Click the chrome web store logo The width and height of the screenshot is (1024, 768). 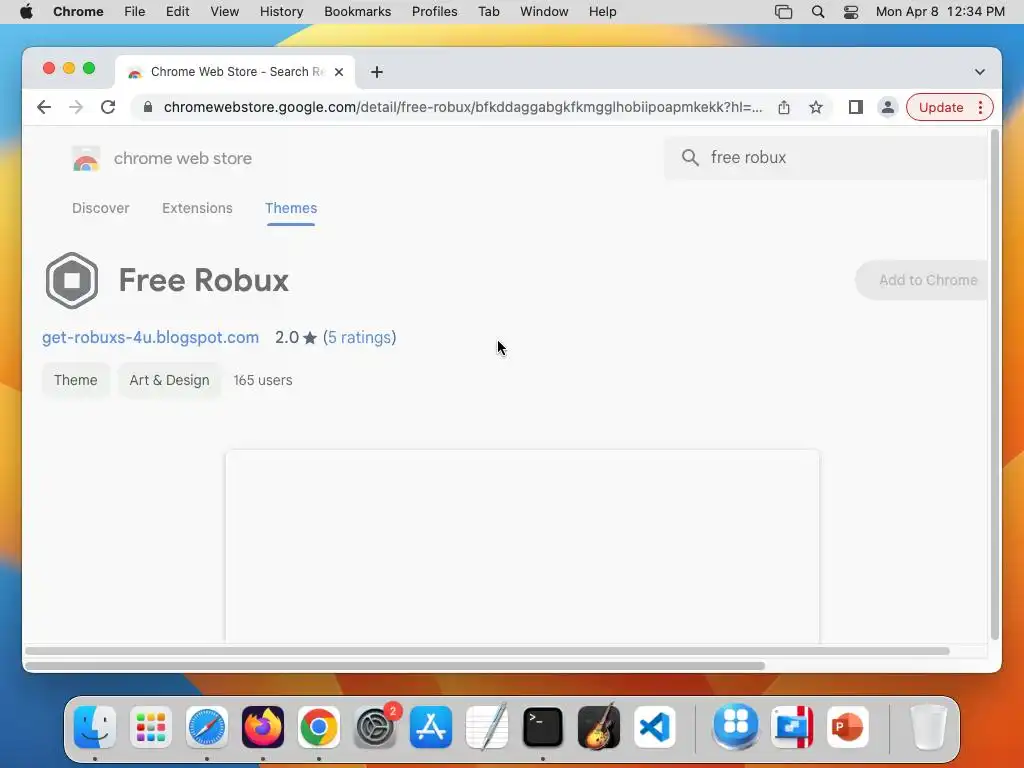coord(86,159)
